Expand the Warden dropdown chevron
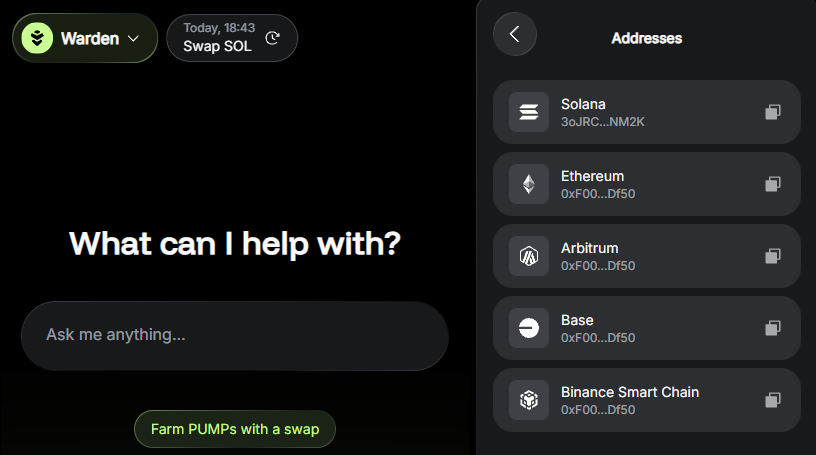816x455 pixels. (x=134, y=39)
